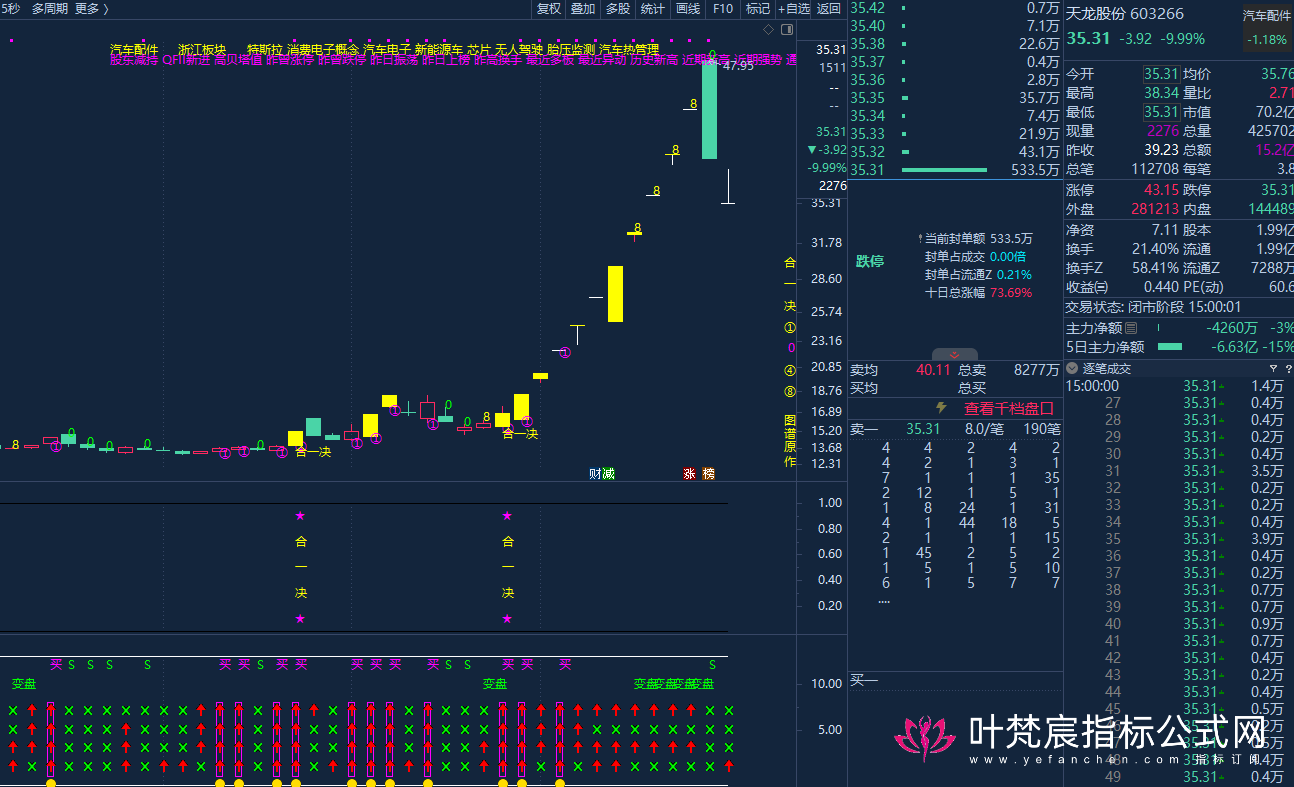Click the 财 marker on chart
The image size is (1294, 787).
[595, 473]
